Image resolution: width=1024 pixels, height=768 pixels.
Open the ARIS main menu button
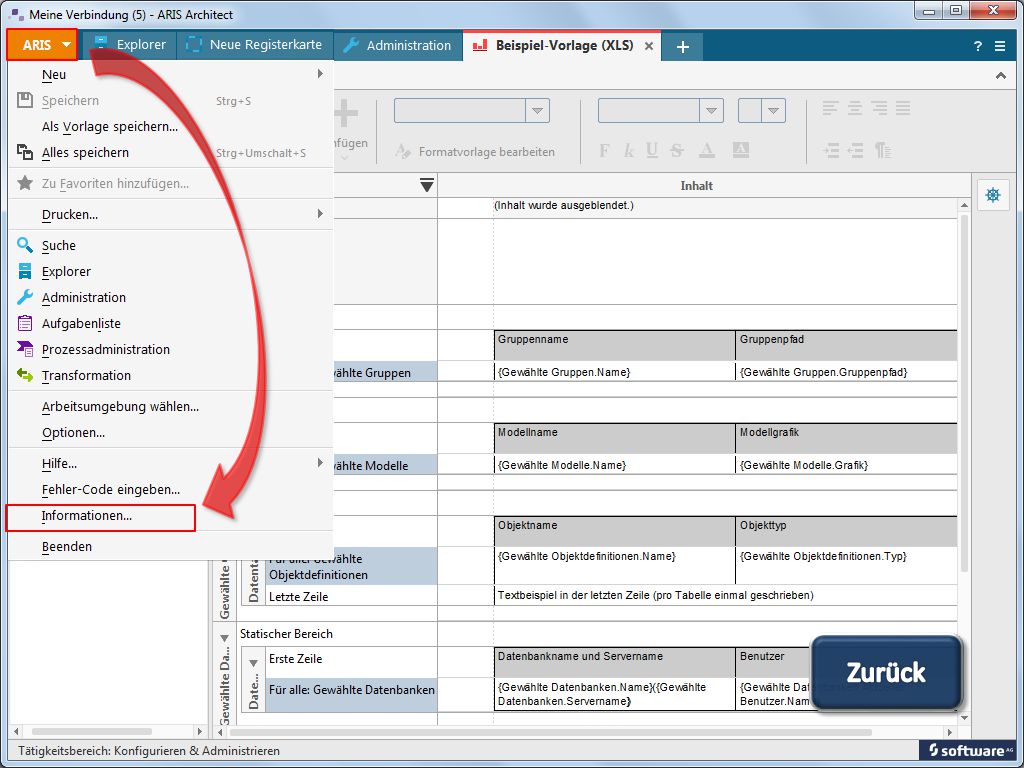pos(42,45)
